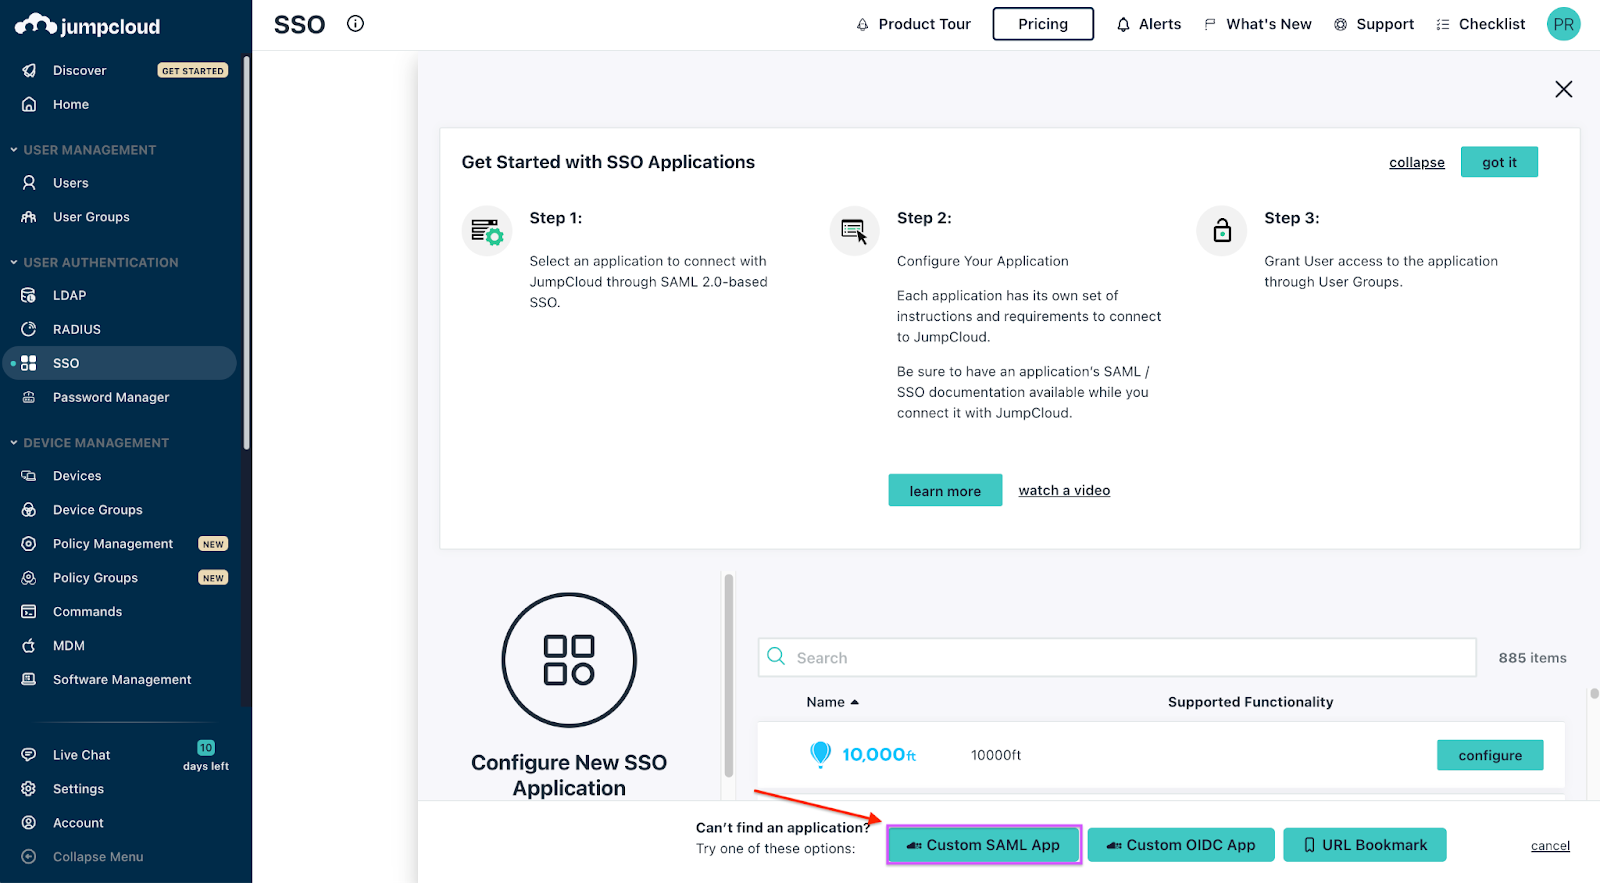Collapse the User Authentication section
1600x883 pixels.
pyautogui.click(x=14, y=262)
